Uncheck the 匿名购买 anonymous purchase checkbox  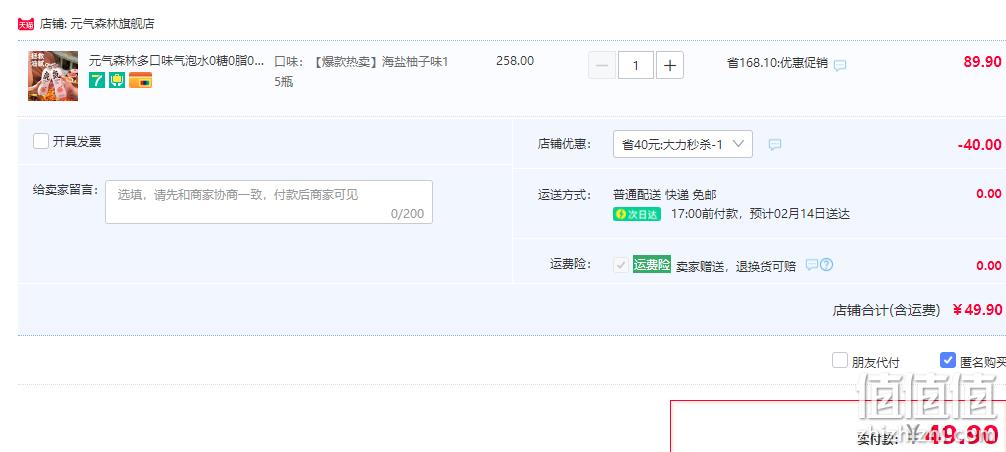pyautogui.click(x=948, y=360)
